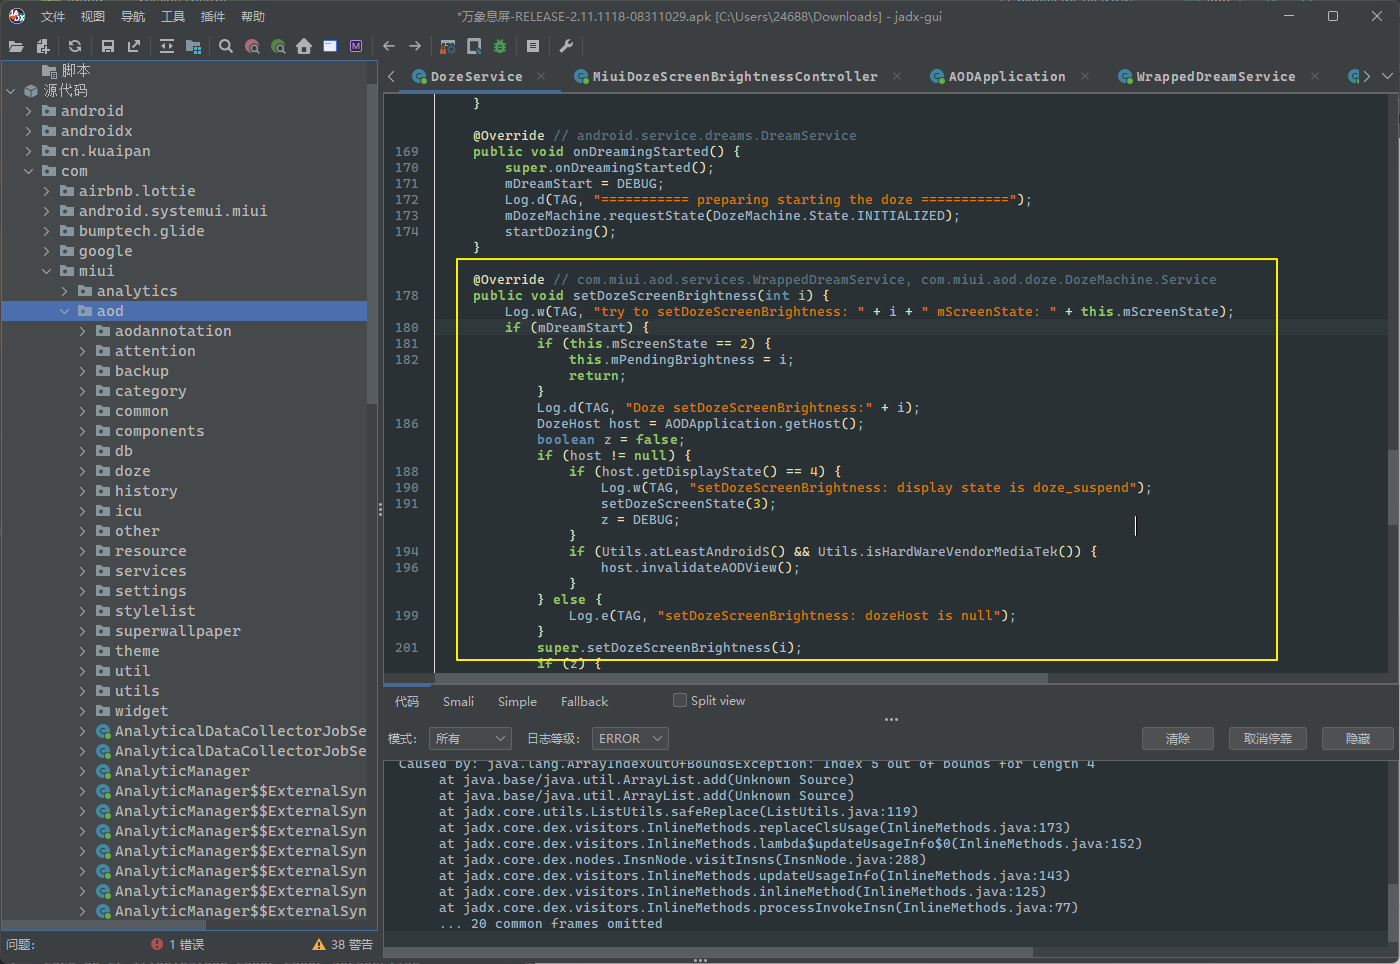Open the log viewer icon

pos(533,46)
